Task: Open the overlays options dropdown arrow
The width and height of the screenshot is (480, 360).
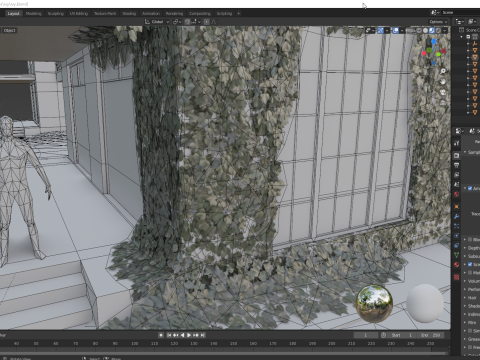Action: [402, 30]
